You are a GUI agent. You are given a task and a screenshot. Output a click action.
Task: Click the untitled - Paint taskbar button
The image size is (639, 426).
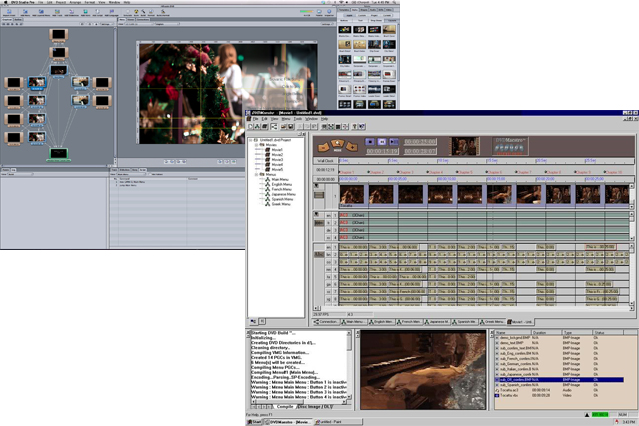coord(337,422)
